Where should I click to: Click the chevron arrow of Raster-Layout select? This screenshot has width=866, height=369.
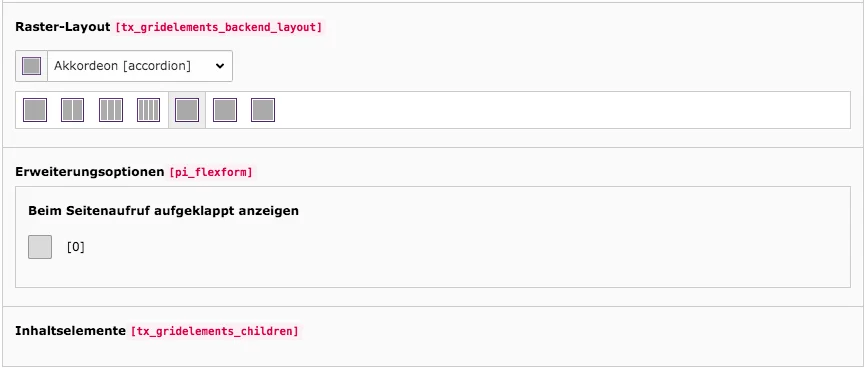click(220, 66)
